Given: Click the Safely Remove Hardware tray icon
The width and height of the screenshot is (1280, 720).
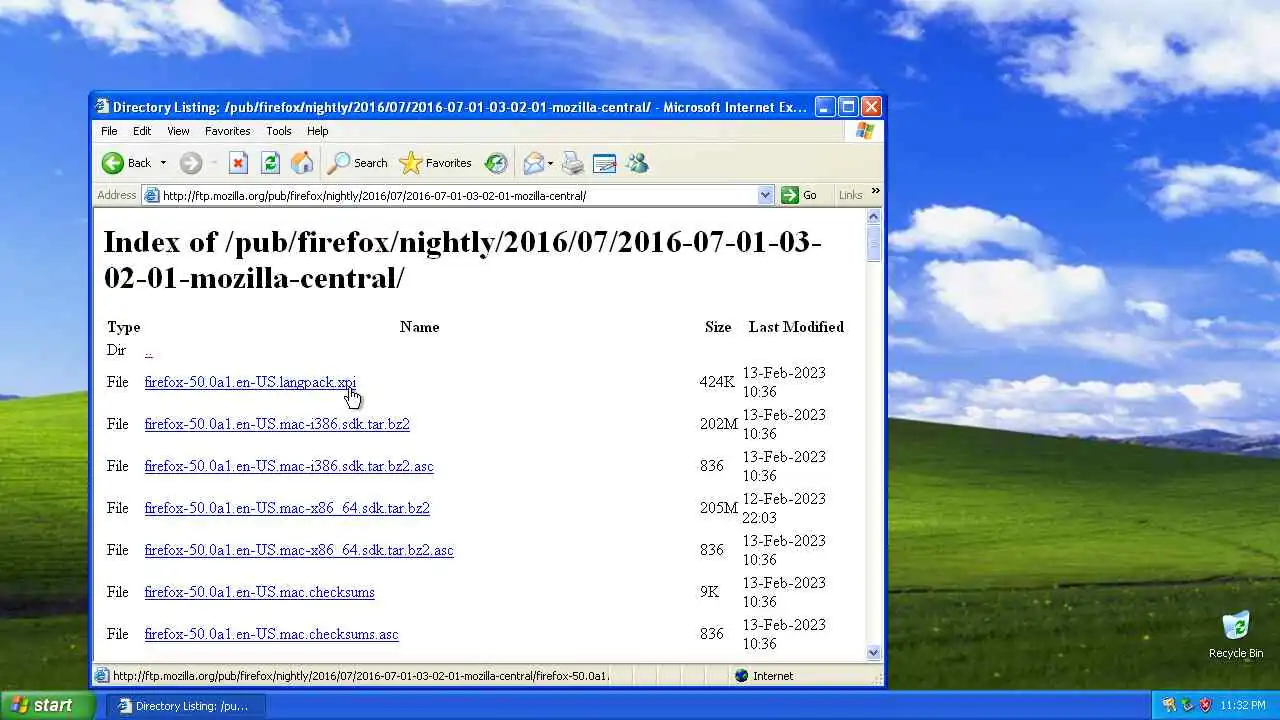Looking at the screenshot, I should (x=1187, y=705).
